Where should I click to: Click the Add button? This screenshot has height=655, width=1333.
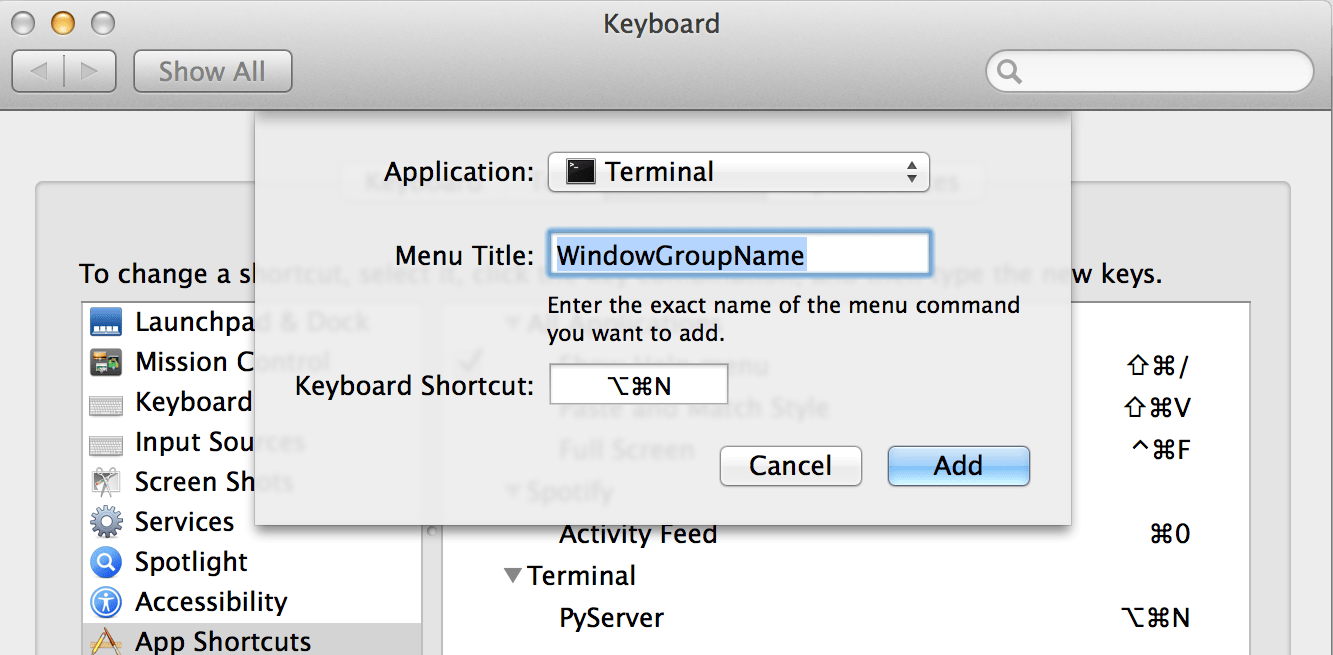pyautogui.click(x=957, y=465)
